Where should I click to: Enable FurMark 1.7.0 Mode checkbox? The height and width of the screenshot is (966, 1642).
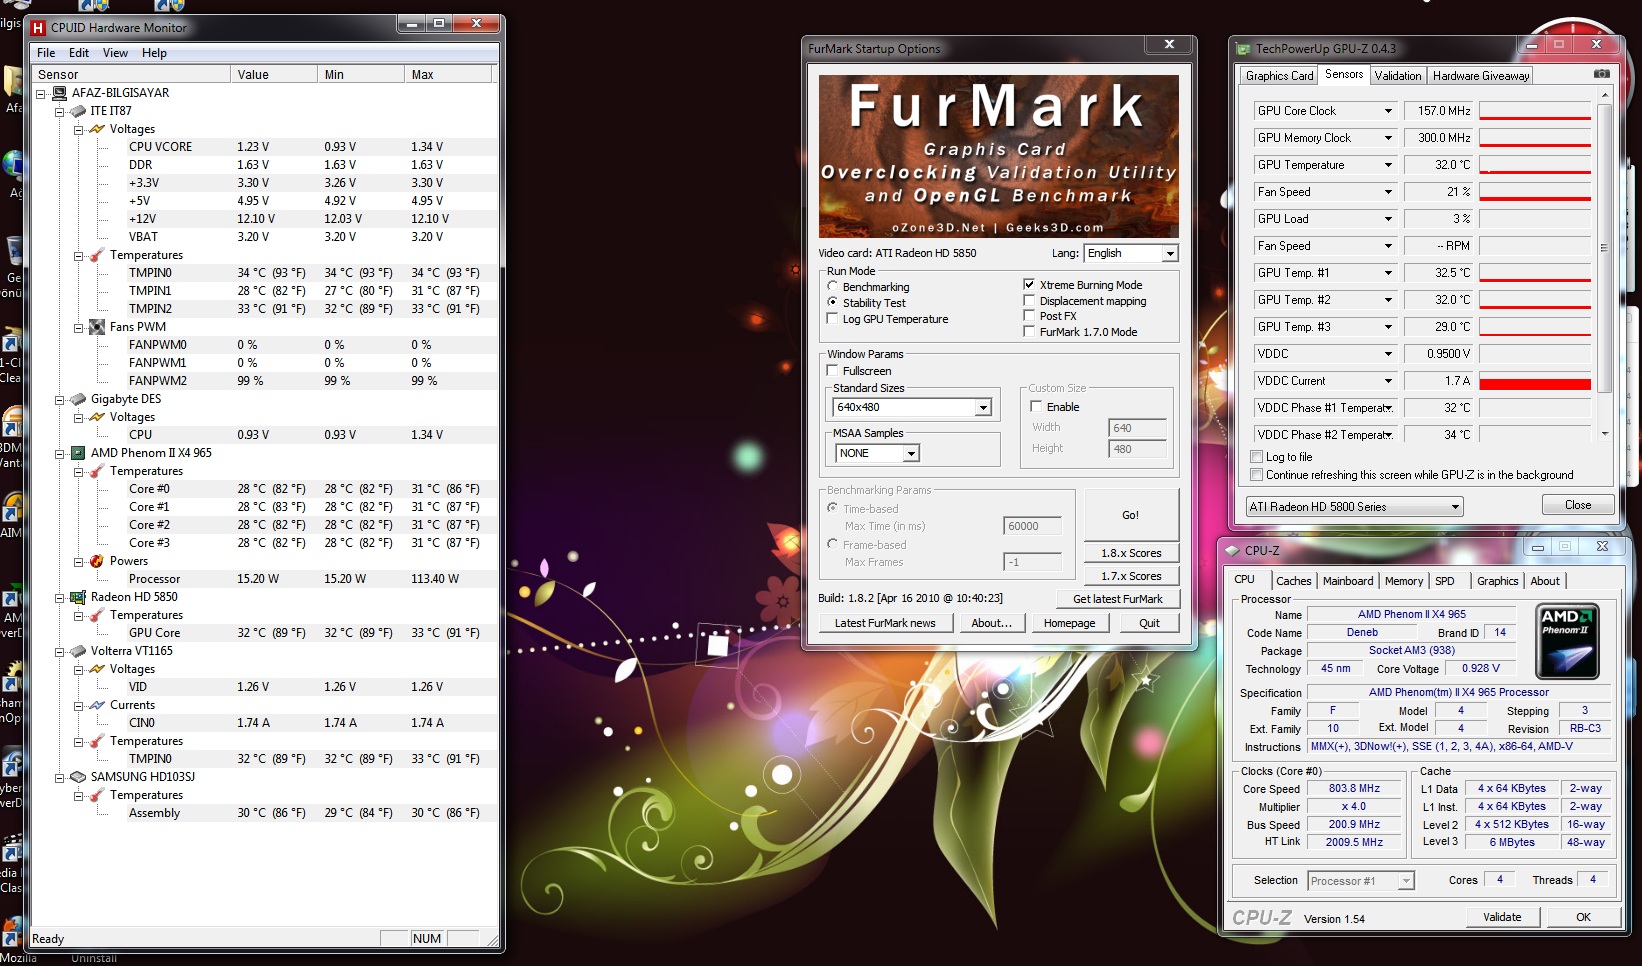(1029, 332)
